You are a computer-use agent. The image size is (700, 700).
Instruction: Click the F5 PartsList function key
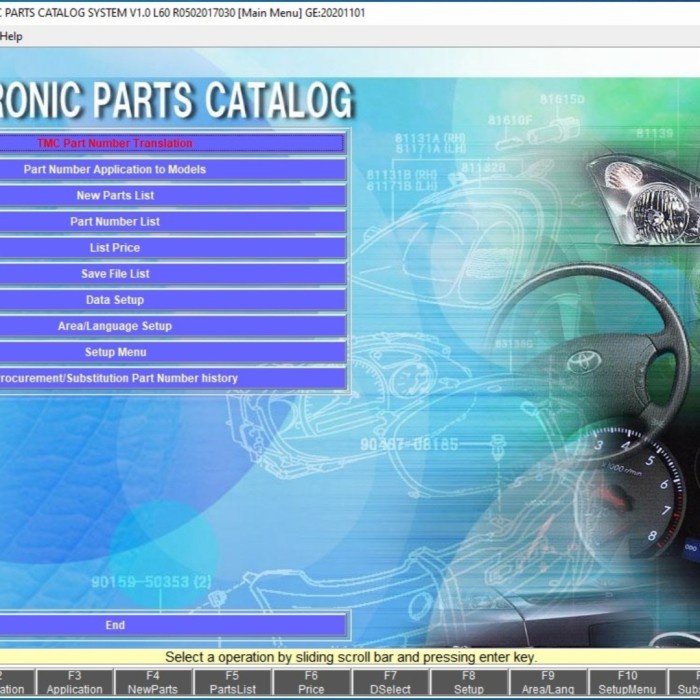[233, 683]
